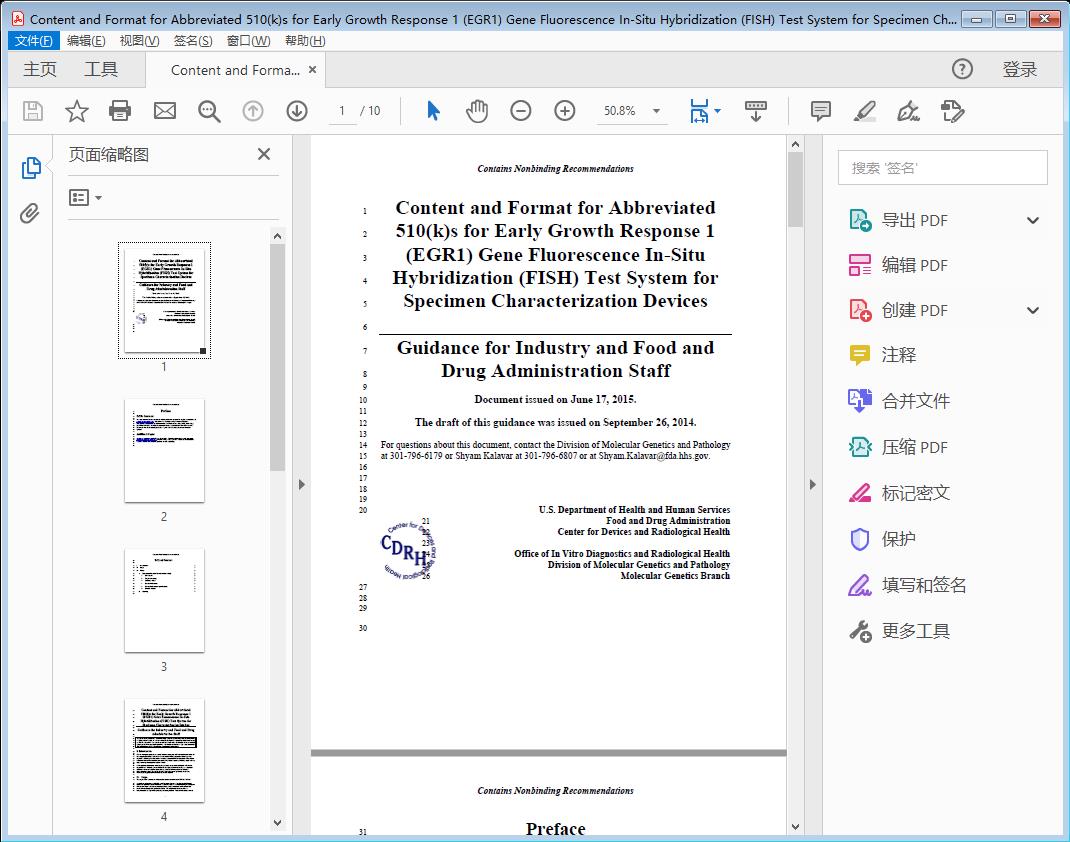
Task: Email the PDF using the envelope icon
Action: [164, 111]
